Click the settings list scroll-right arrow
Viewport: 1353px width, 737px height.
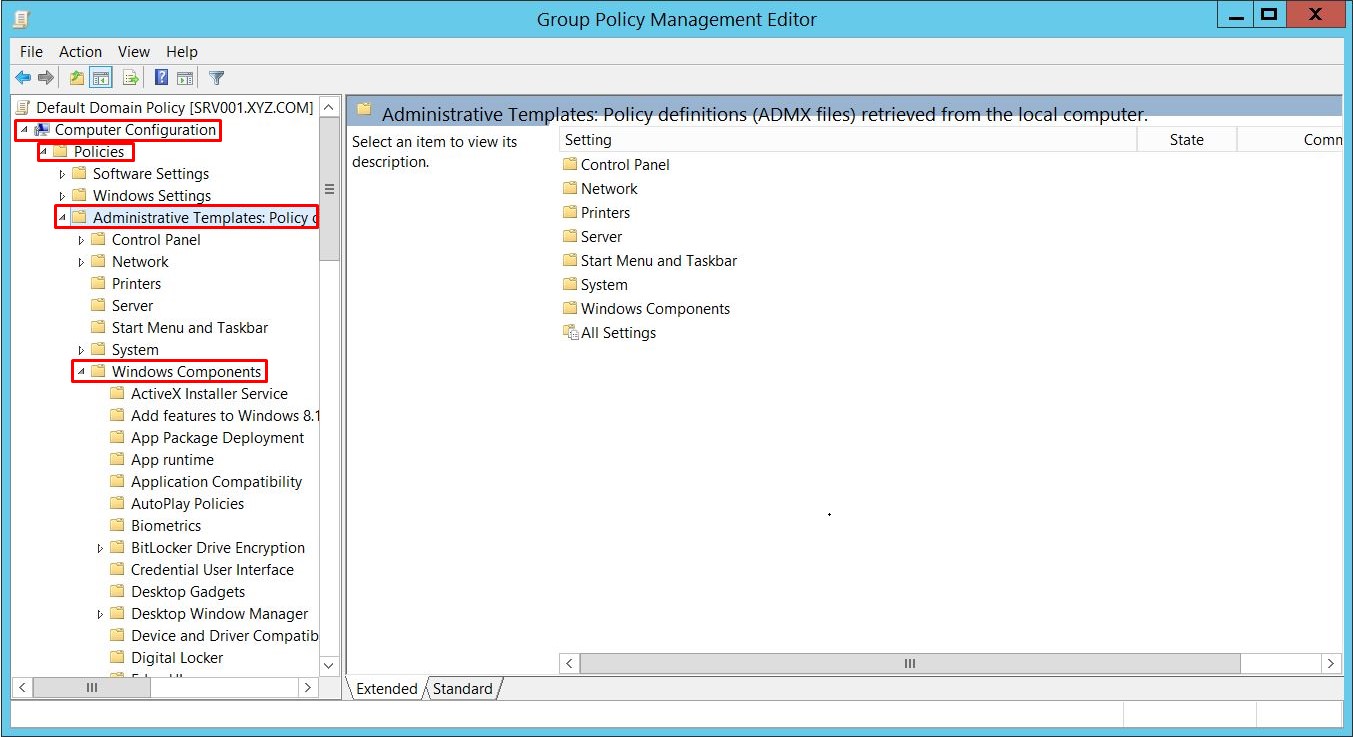click(1330, 663)
